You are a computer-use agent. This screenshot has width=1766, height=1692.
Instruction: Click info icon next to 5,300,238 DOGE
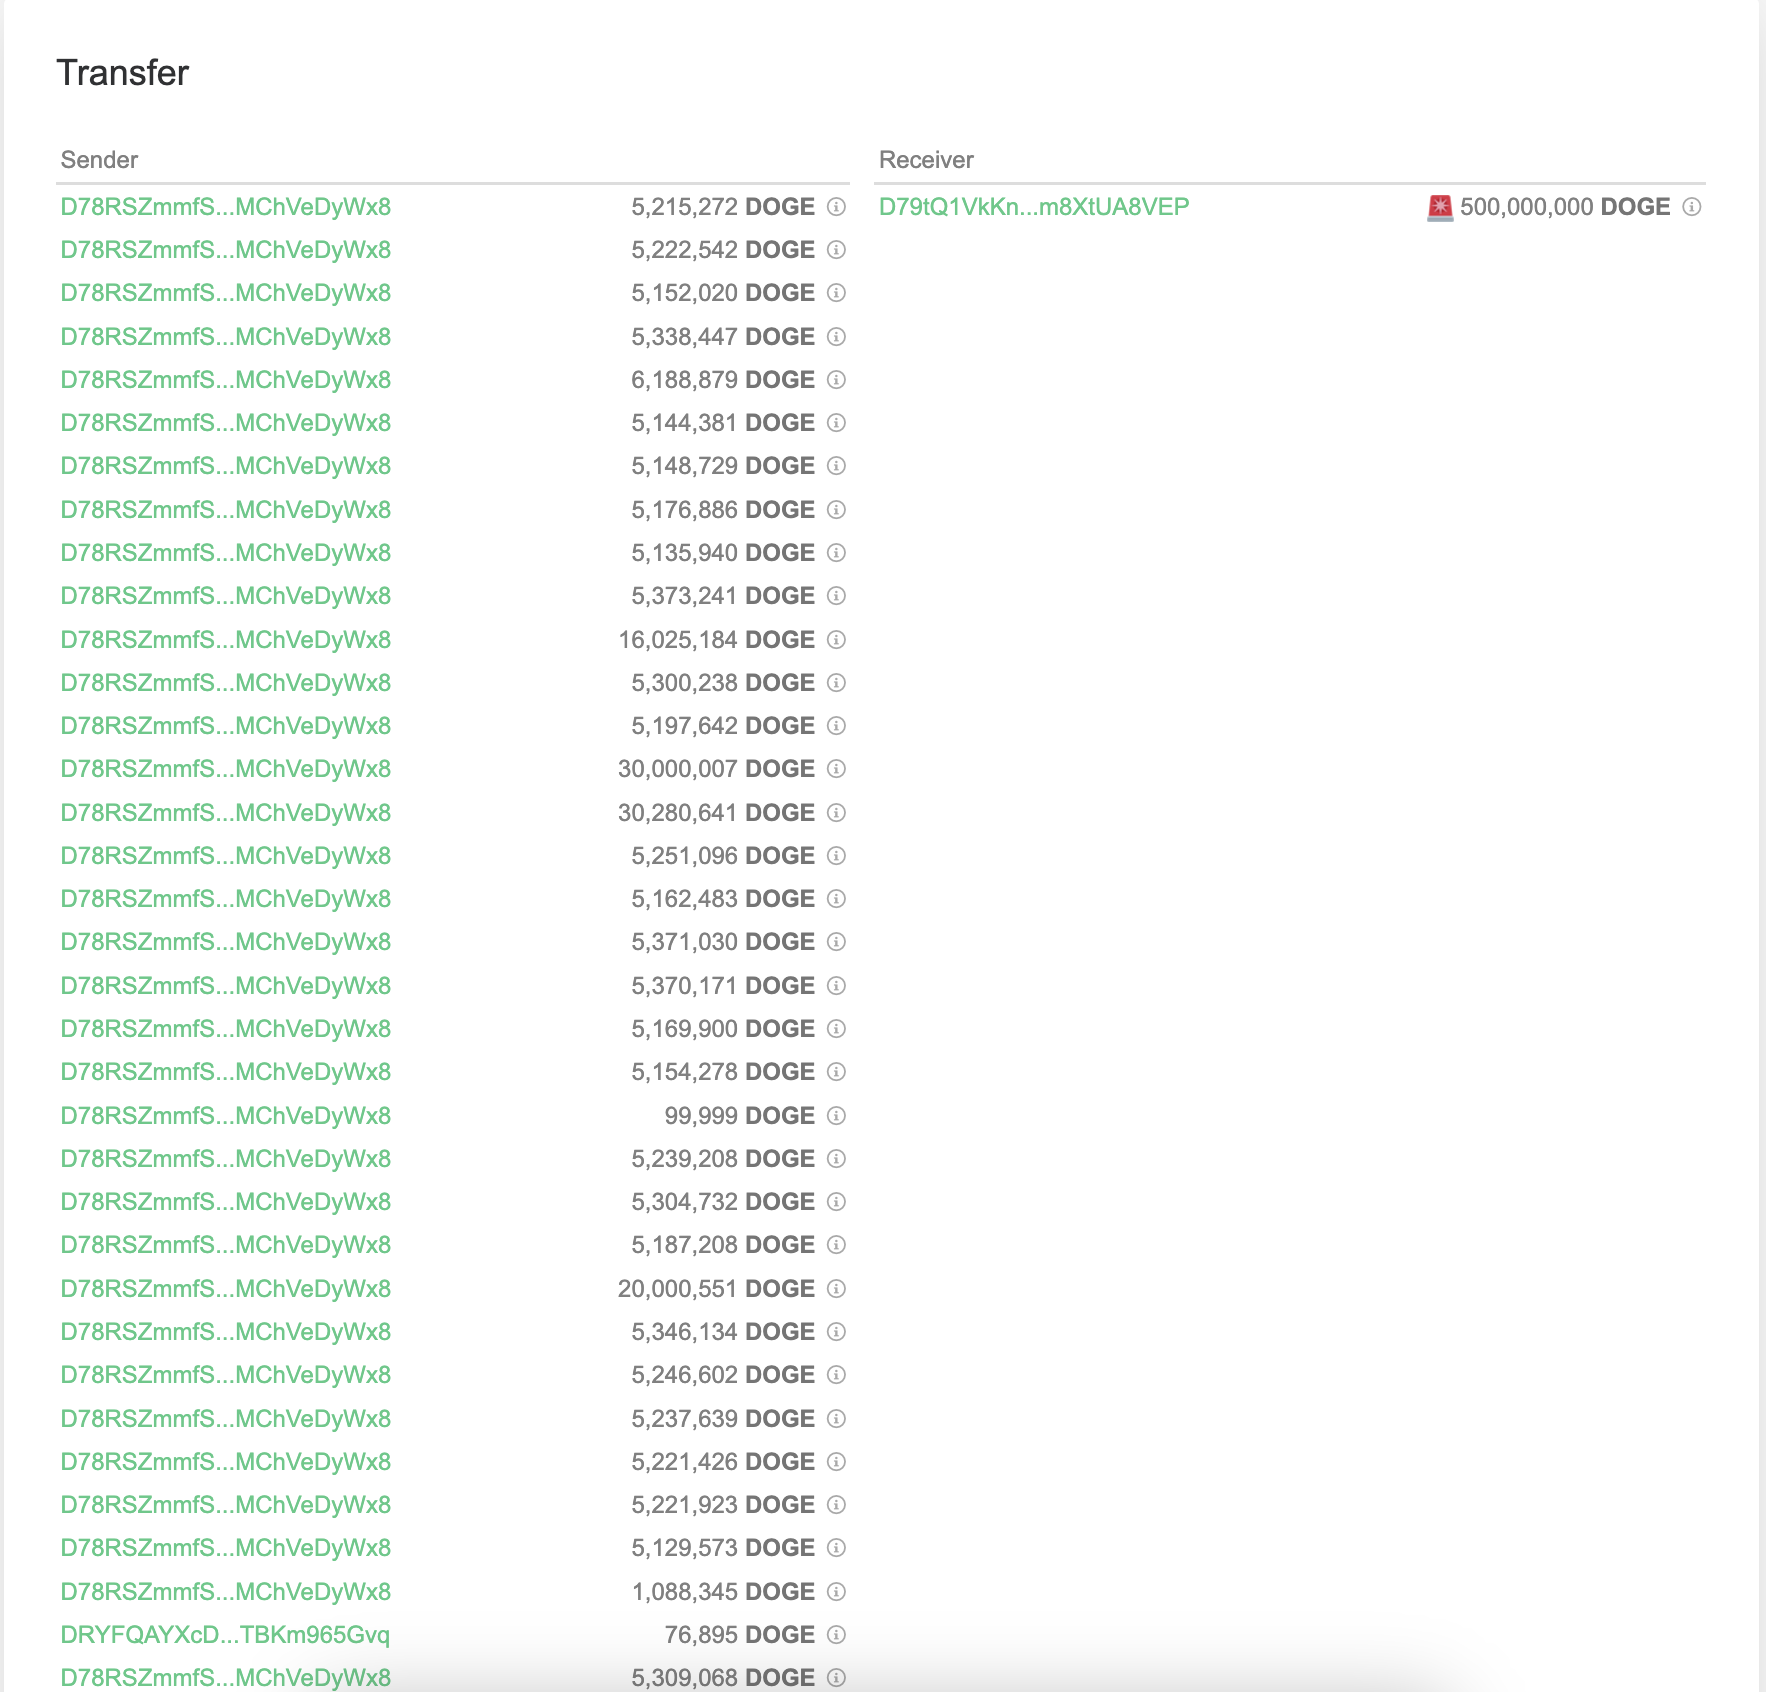pyautogui.click(x=836, y=683)
